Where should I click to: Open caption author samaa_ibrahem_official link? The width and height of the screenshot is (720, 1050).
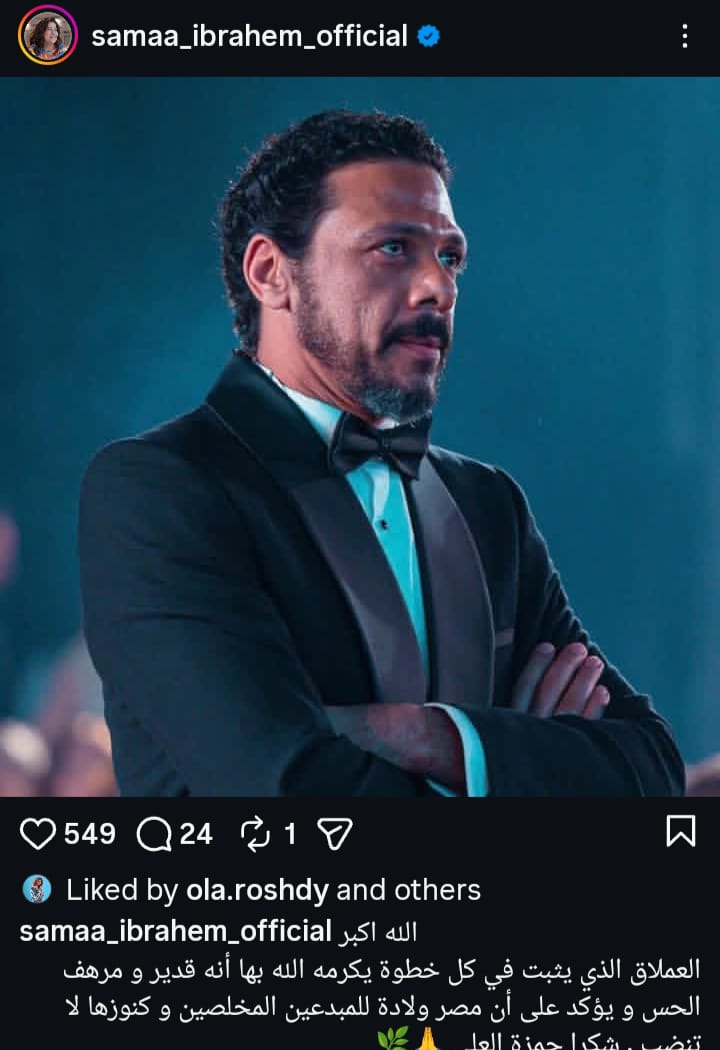coord(175,931)
